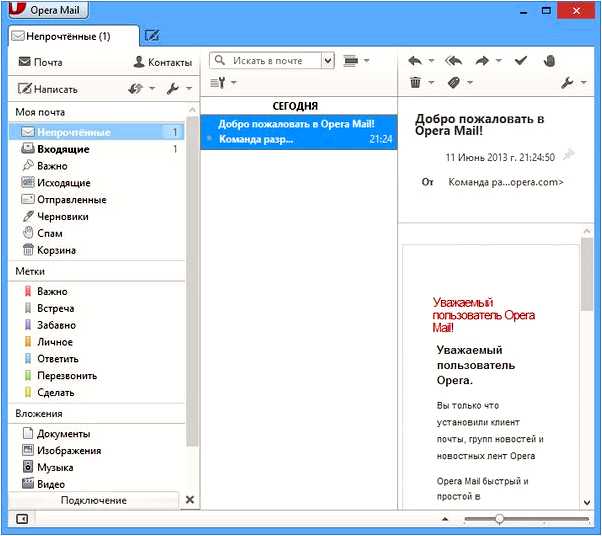602x536 pixels.
Task: Switch to the Почта panel
Action: point(40,62)
